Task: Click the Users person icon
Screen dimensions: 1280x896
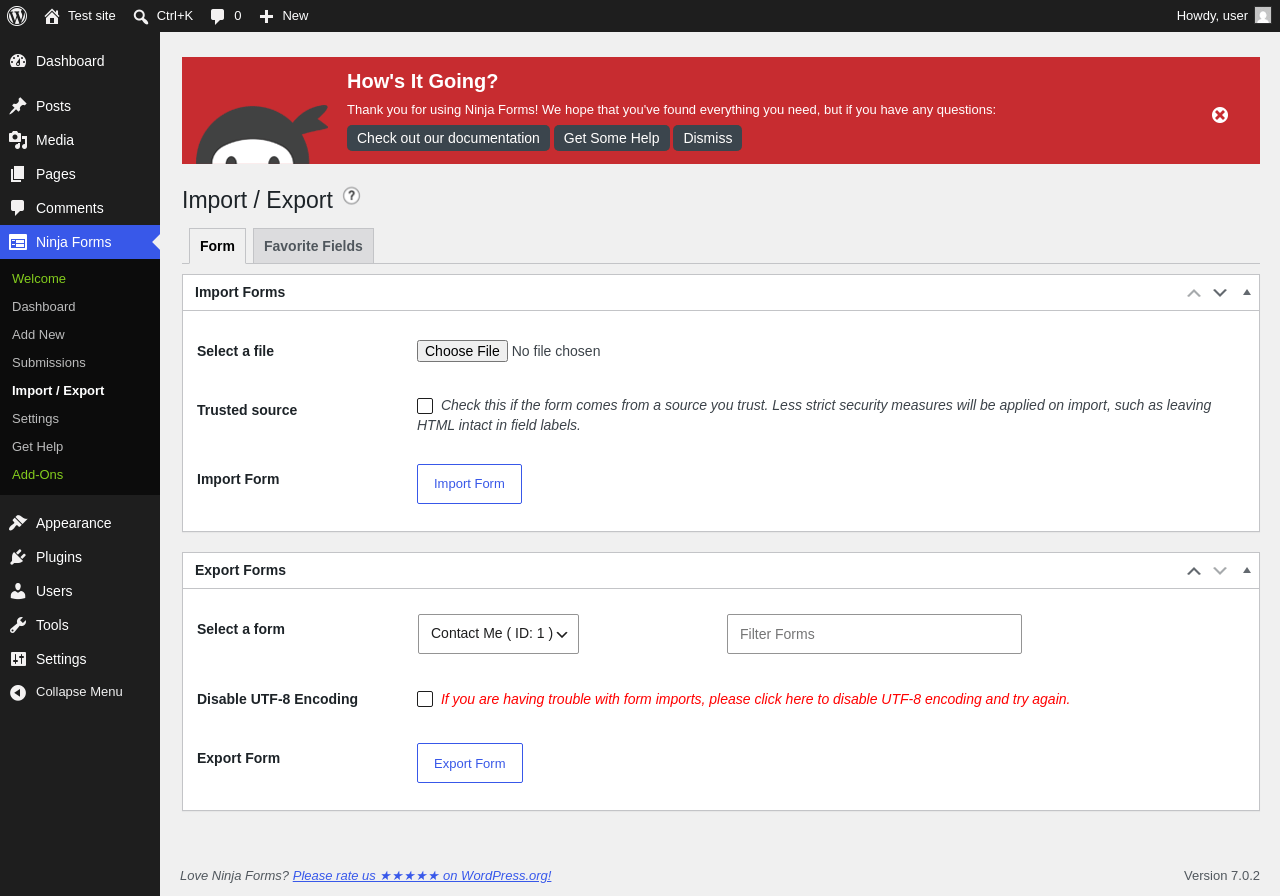Action: pyautogui.click(x=18, y=591)
